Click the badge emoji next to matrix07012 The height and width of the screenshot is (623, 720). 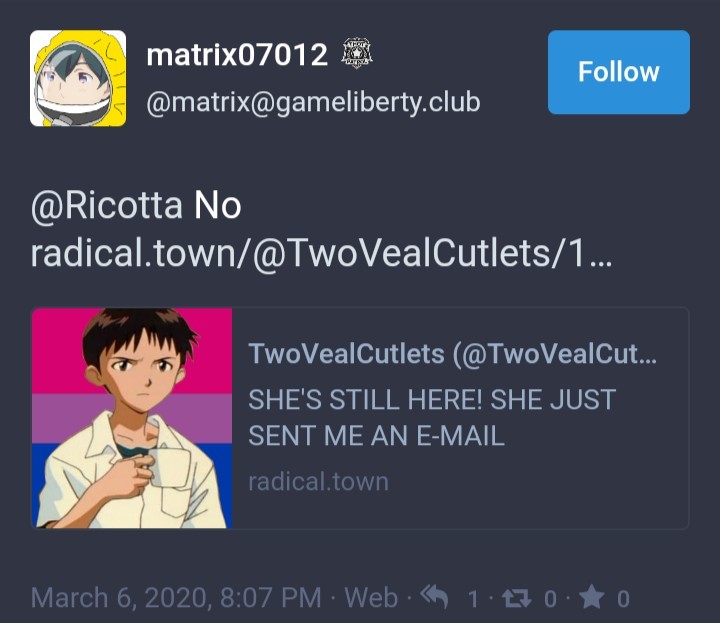(357, 54)
